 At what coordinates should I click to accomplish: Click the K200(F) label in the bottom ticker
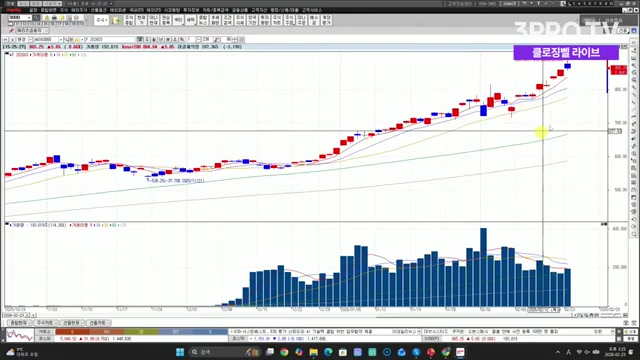pyautogui.click(x=432, y=339)
